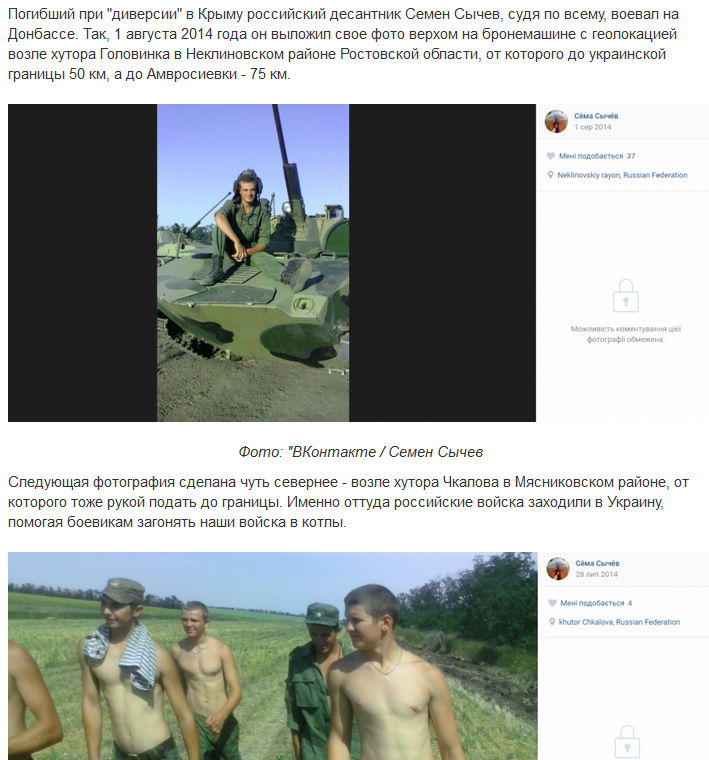Open the profile avatar dated 28 лип 2014
Viewport: 709px width, 760px height.
pos(558,568)
